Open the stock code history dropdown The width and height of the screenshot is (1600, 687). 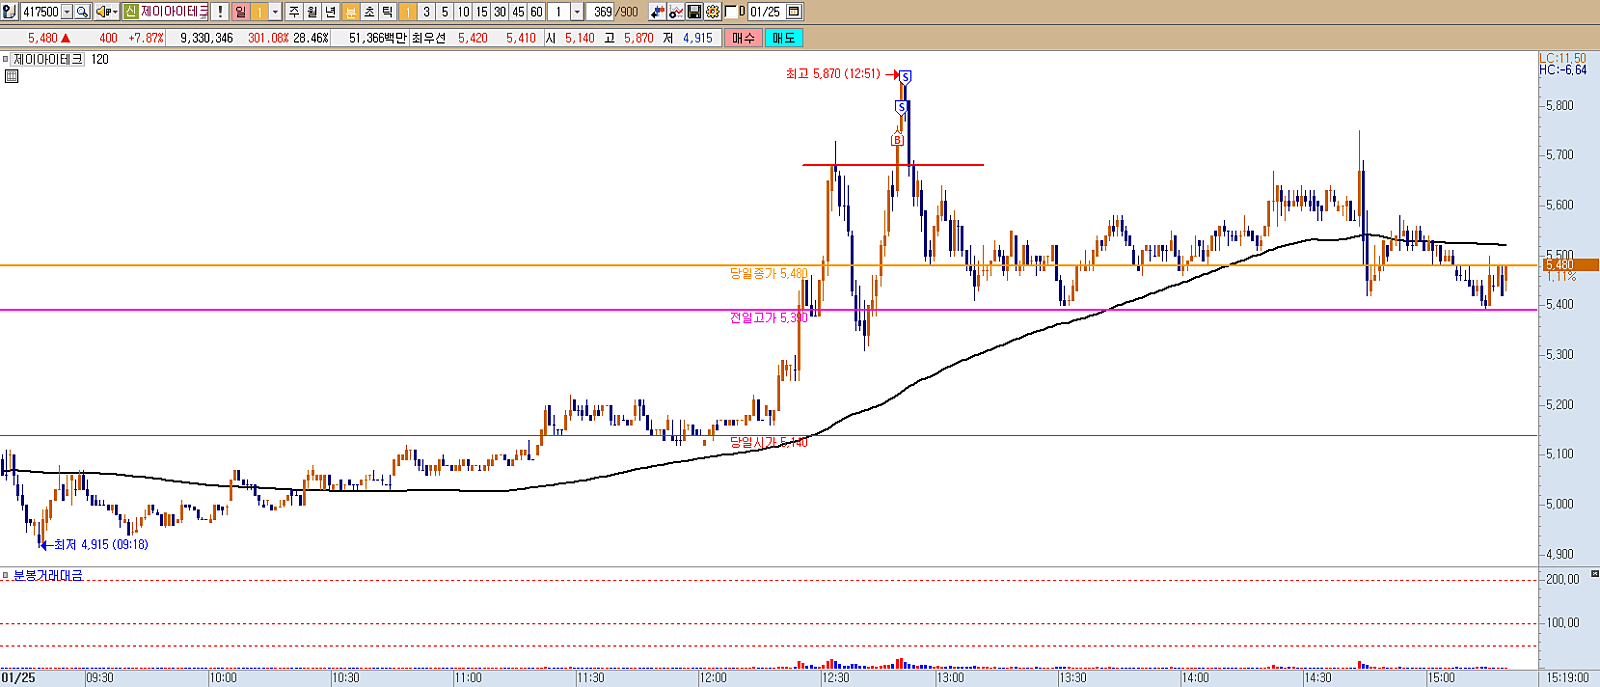pos(67,12)
